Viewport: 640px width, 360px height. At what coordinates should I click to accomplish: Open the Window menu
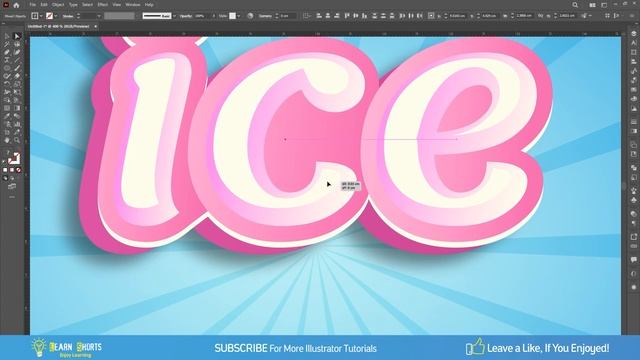(133, 5)
